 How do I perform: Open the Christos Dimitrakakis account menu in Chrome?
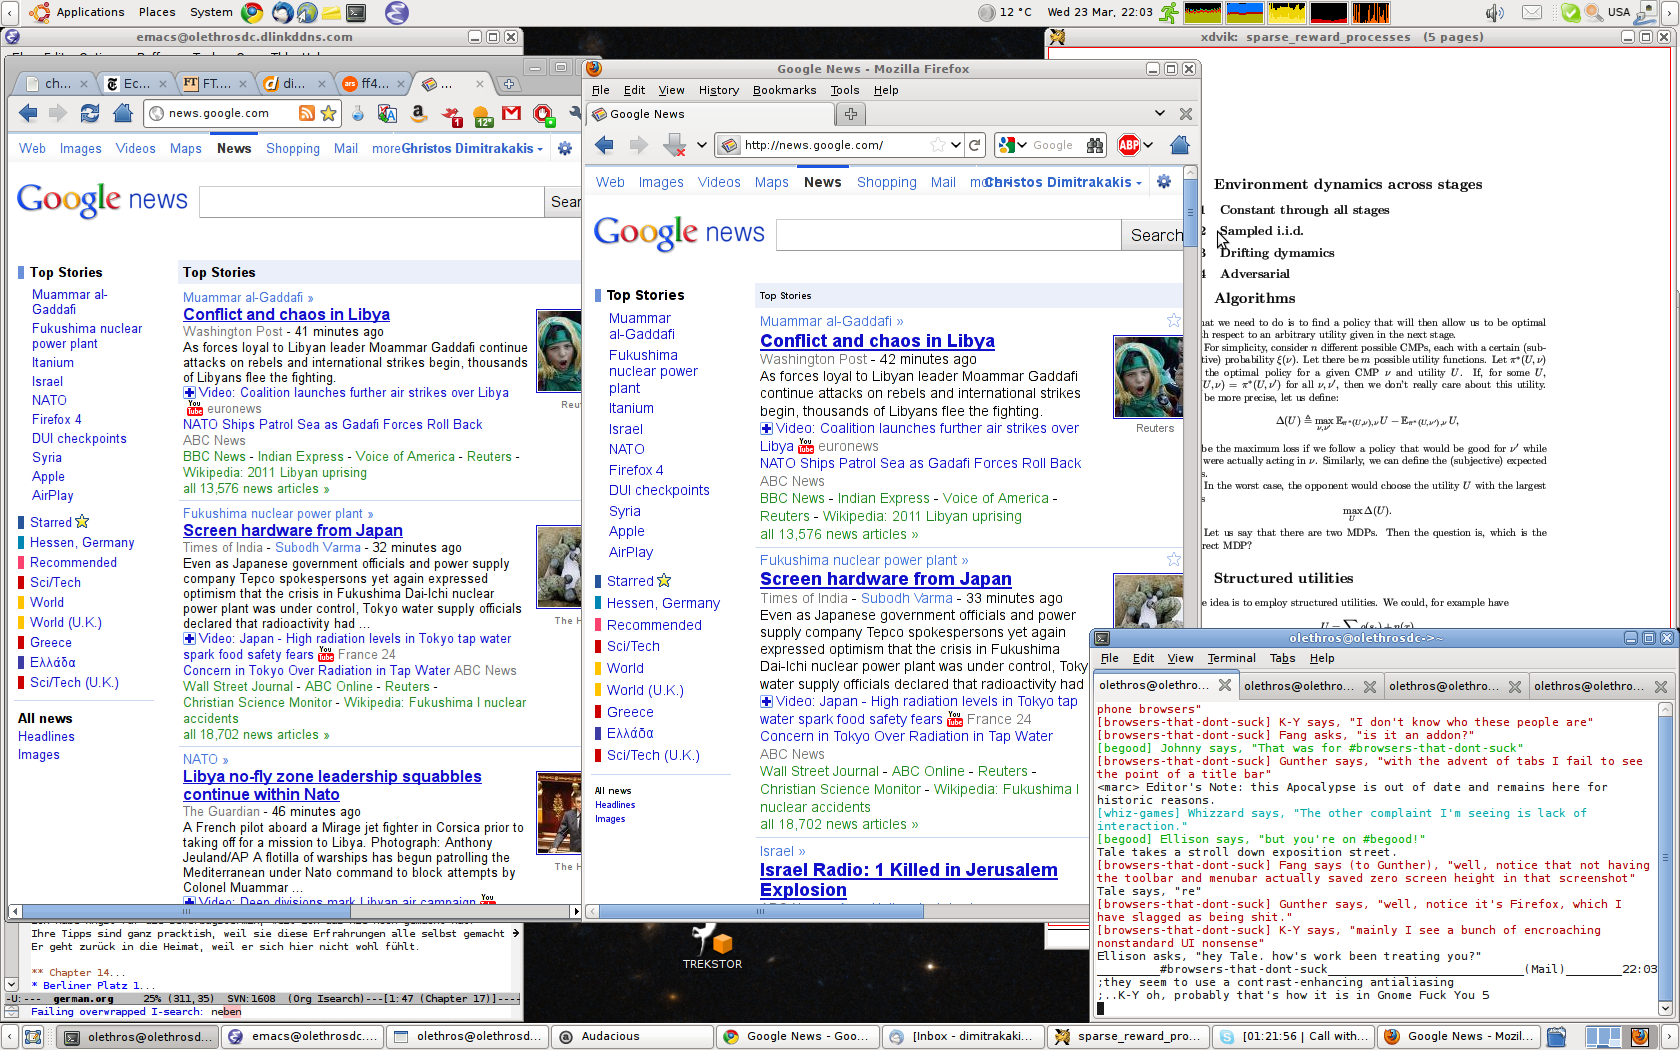click(472, 148)
